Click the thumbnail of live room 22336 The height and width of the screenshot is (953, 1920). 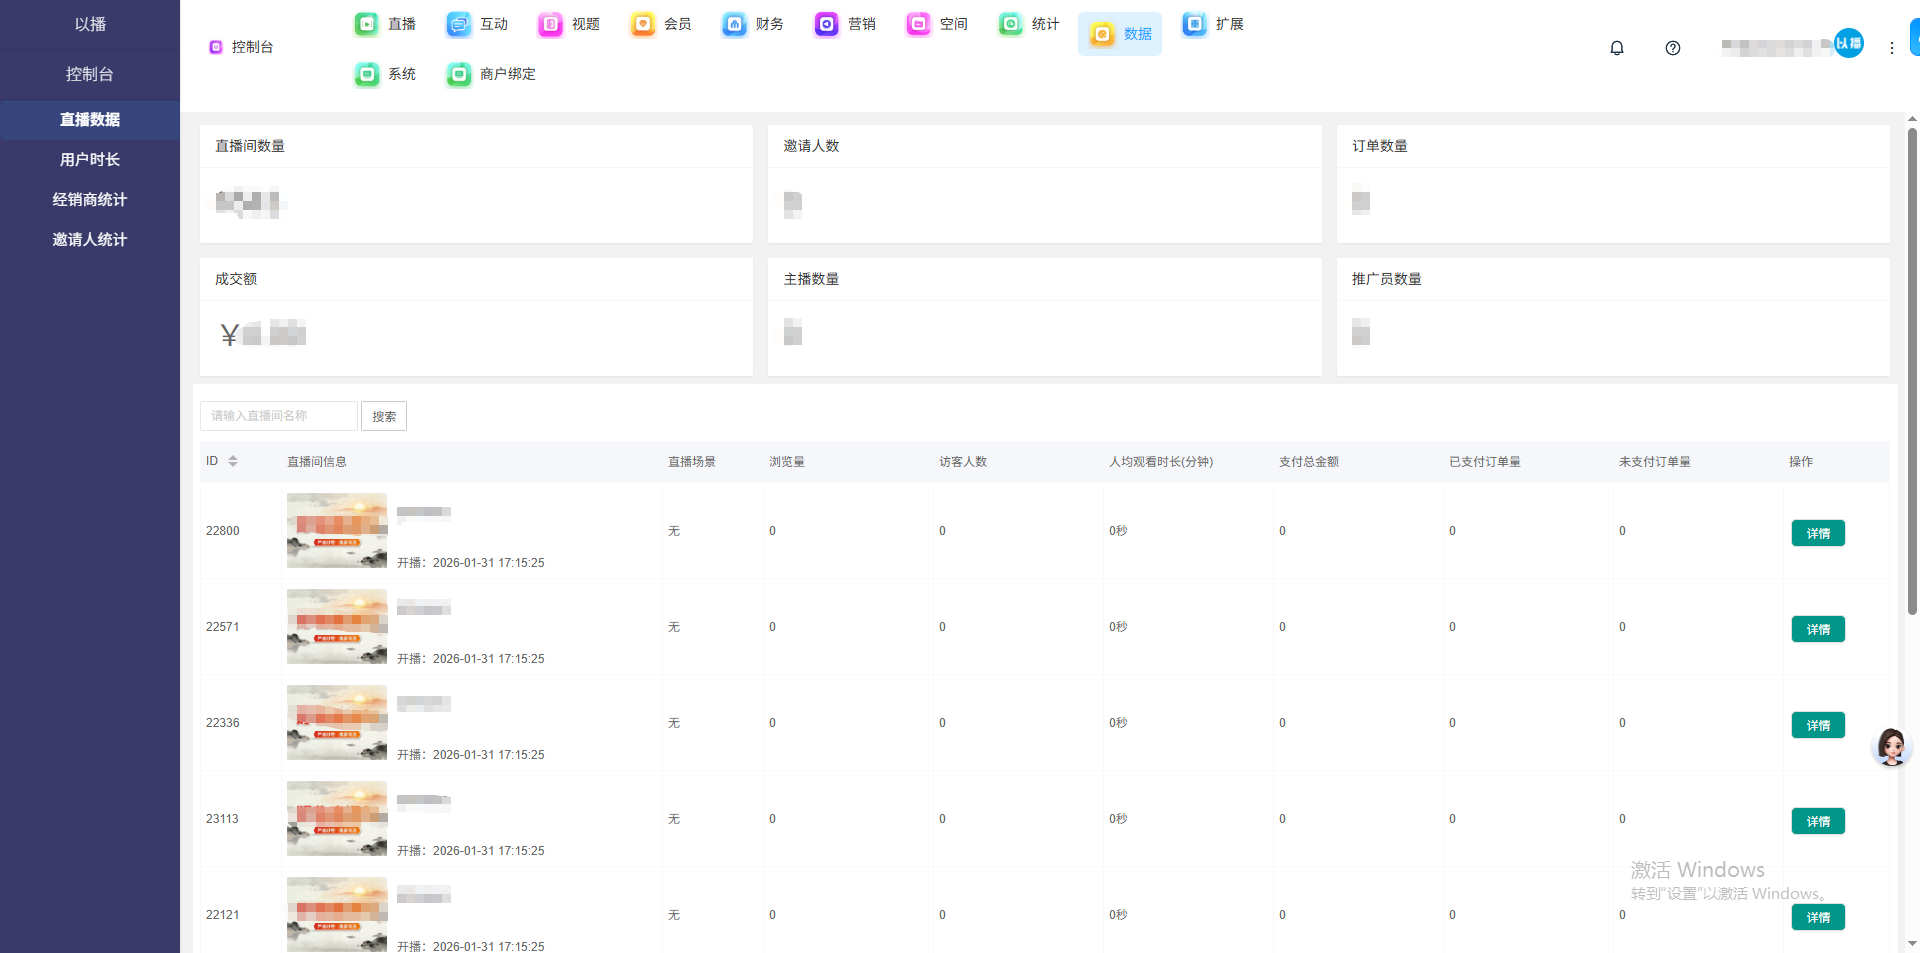pos(336,722)
